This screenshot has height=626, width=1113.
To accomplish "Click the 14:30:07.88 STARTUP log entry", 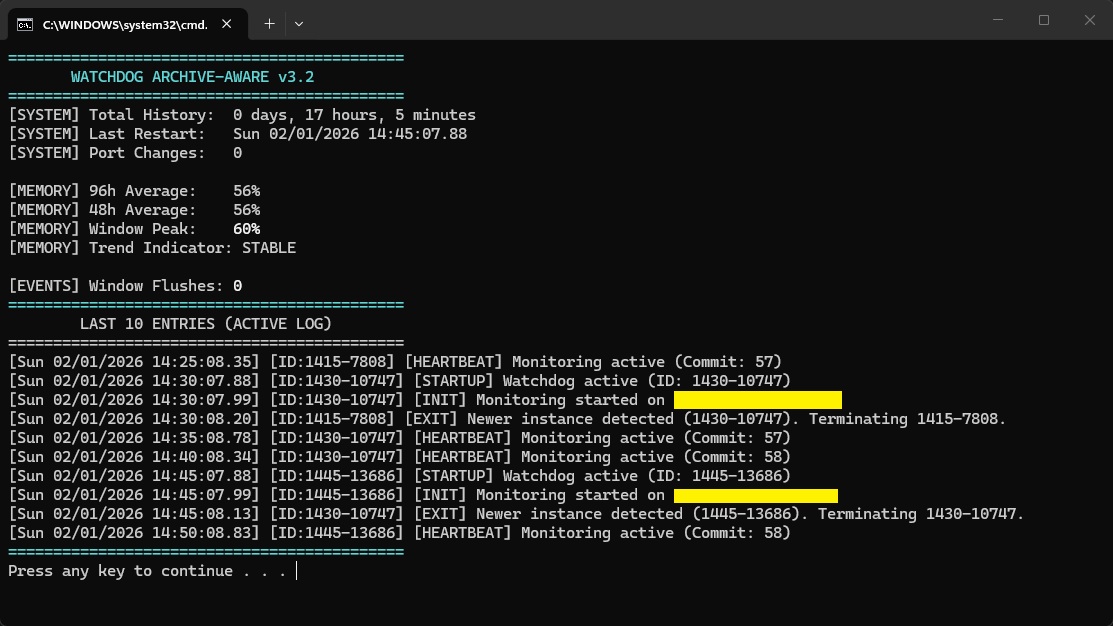I will [400, 381].
